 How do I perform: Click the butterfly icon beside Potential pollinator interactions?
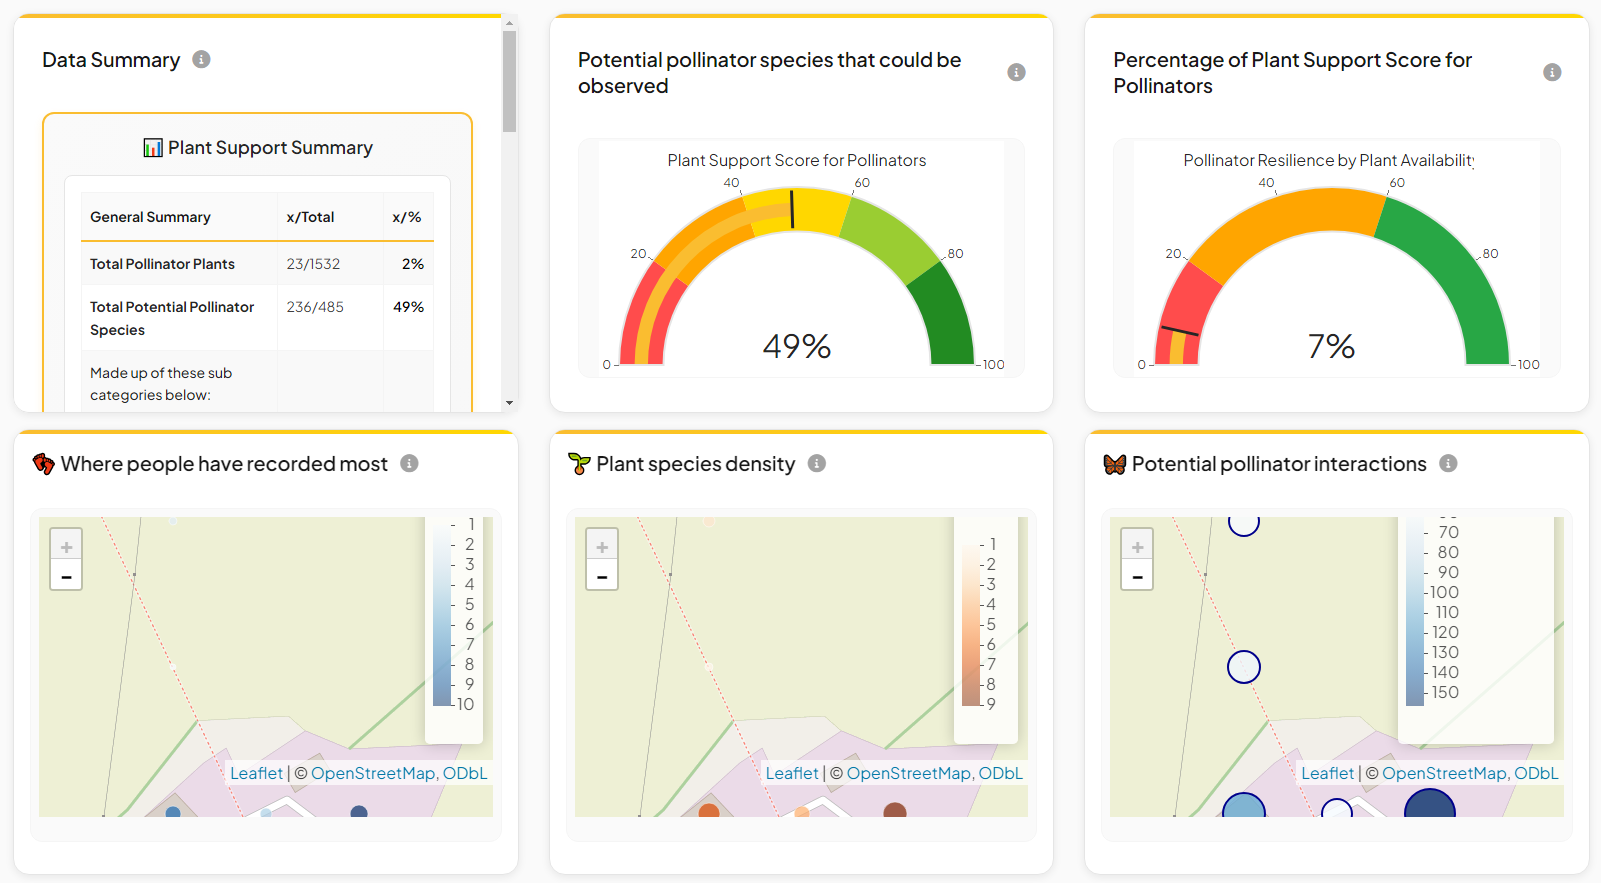click(1114, 464)
